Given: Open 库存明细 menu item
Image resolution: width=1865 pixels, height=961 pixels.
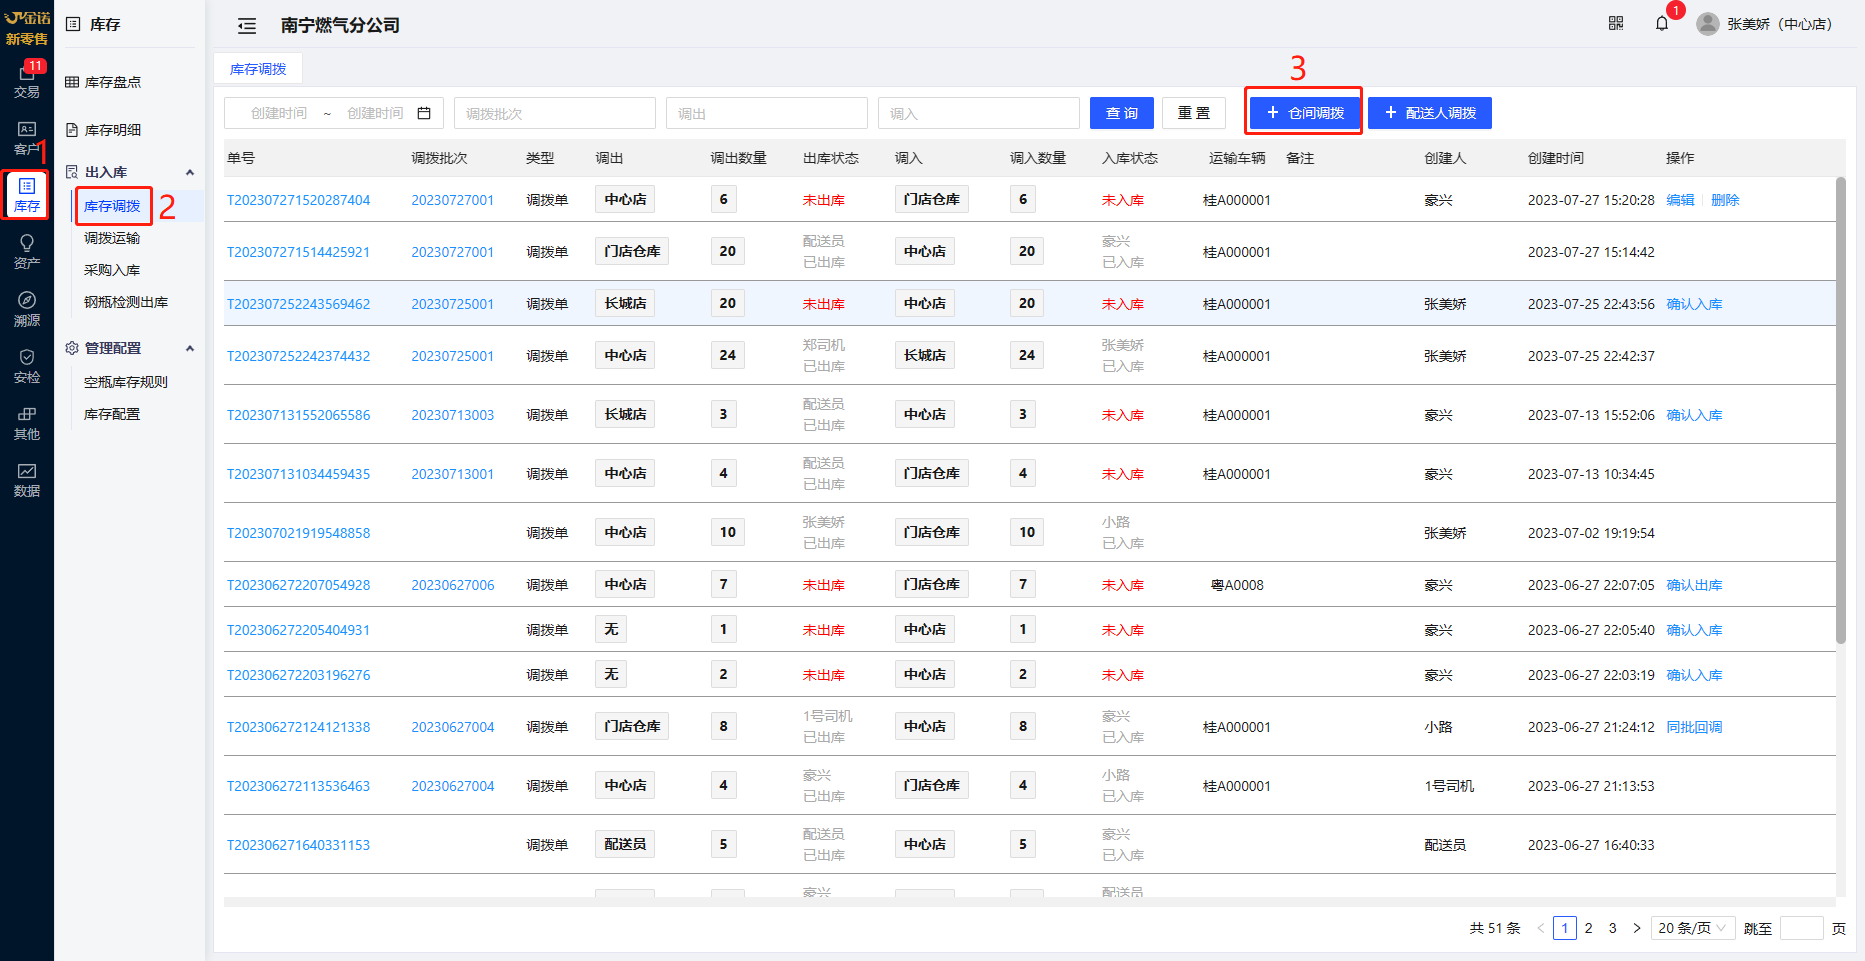Looking at the screenshot, I should point(113,130).
